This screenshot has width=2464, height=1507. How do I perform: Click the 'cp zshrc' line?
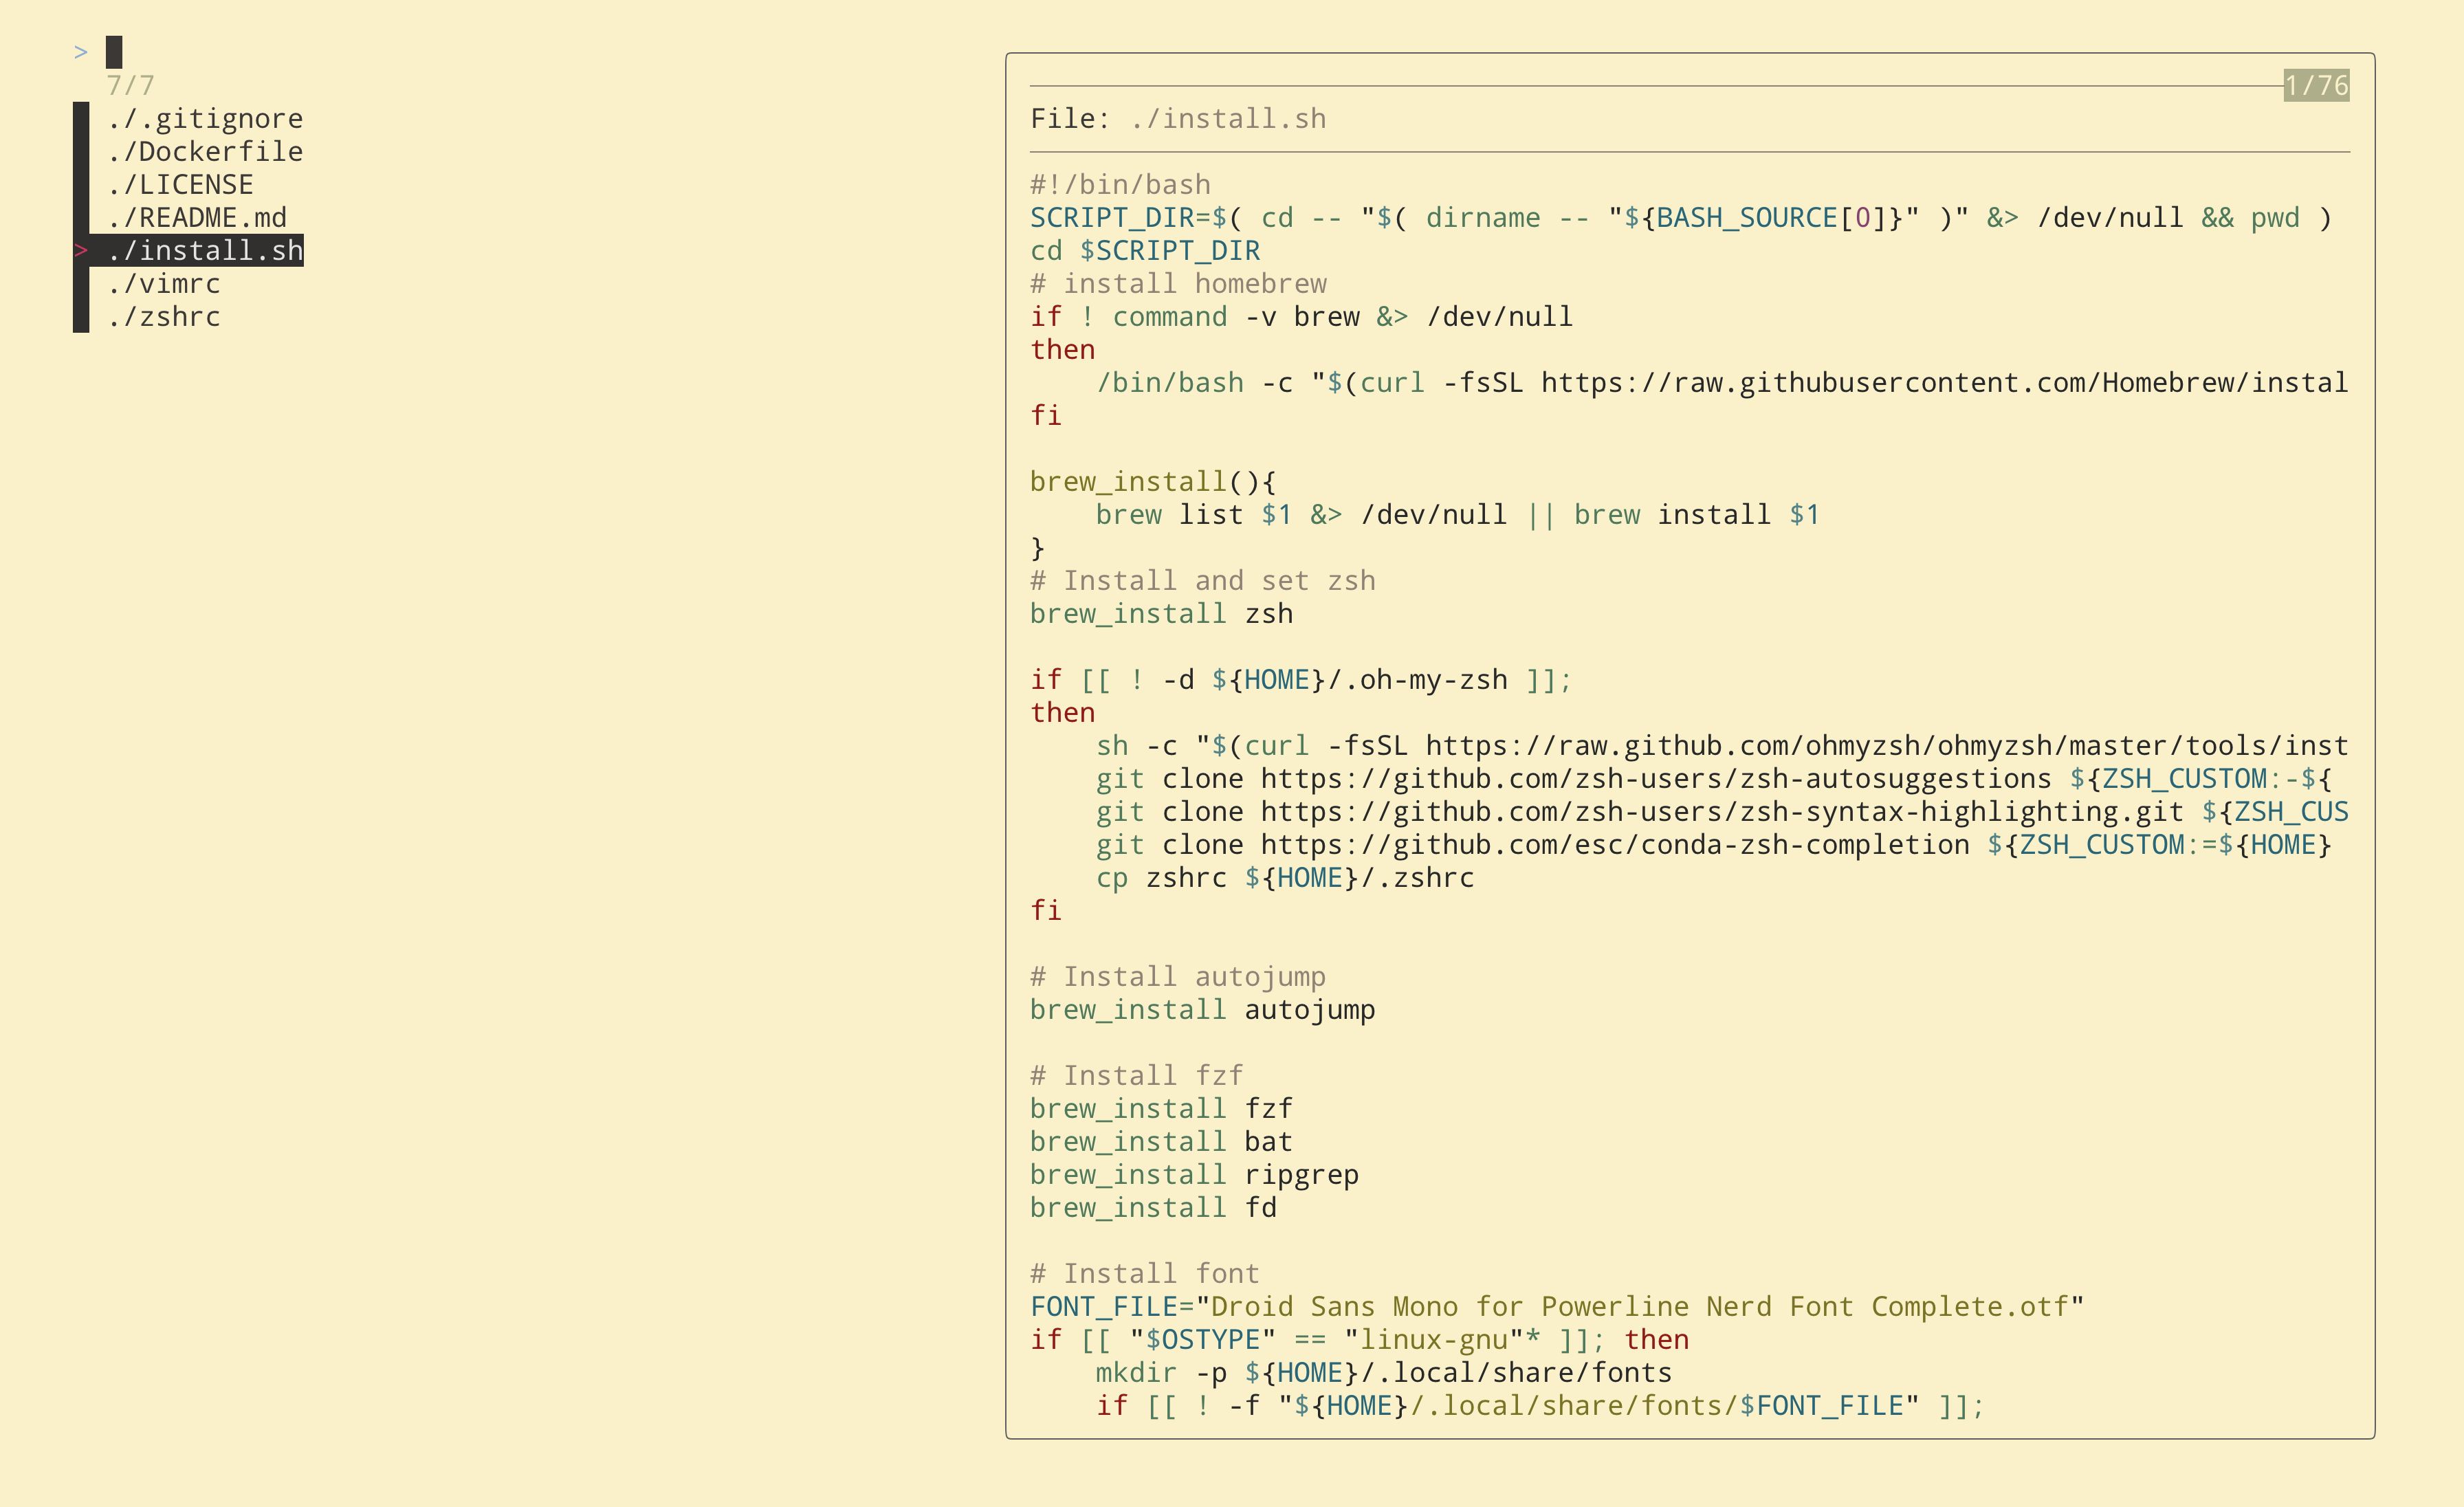point(1285,878)
